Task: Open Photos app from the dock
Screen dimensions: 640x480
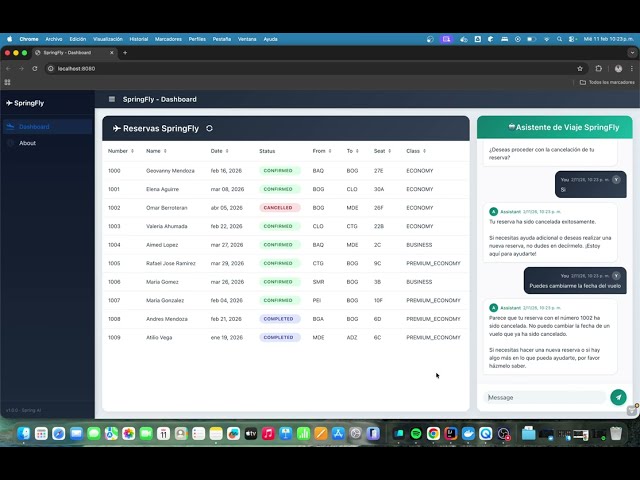Action: pos(129,433)
